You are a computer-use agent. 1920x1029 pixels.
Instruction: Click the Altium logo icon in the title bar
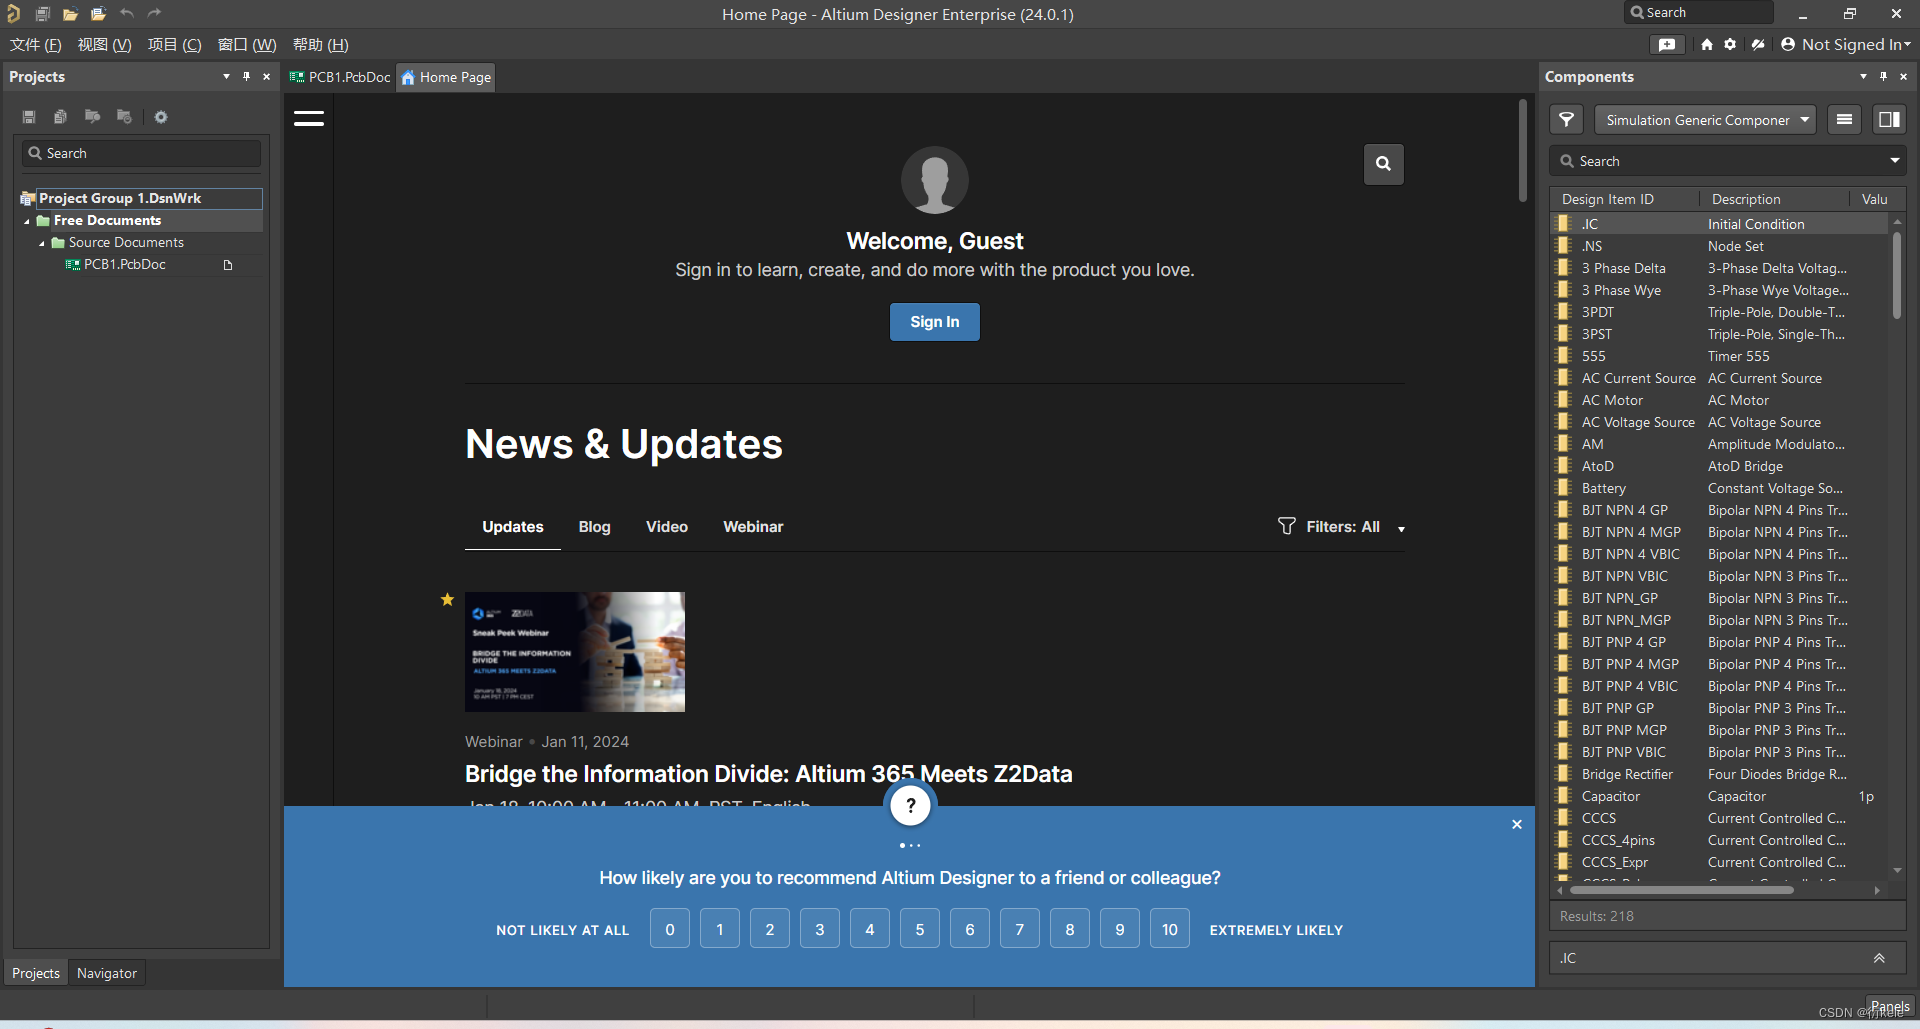coord(14,14)
